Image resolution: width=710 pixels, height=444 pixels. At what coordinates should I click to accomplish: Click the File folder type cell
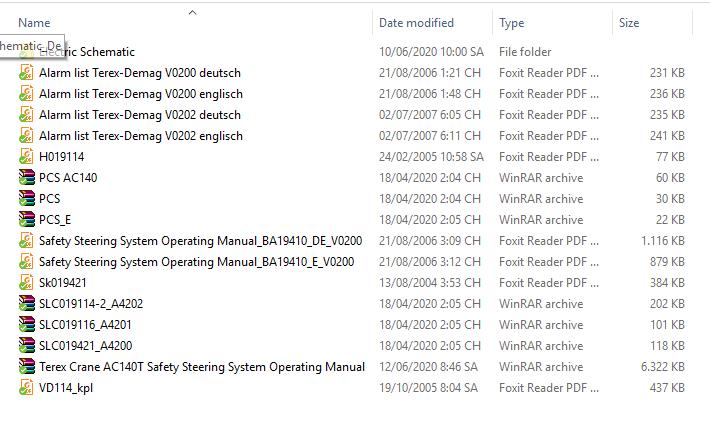(x=525, y=52)
